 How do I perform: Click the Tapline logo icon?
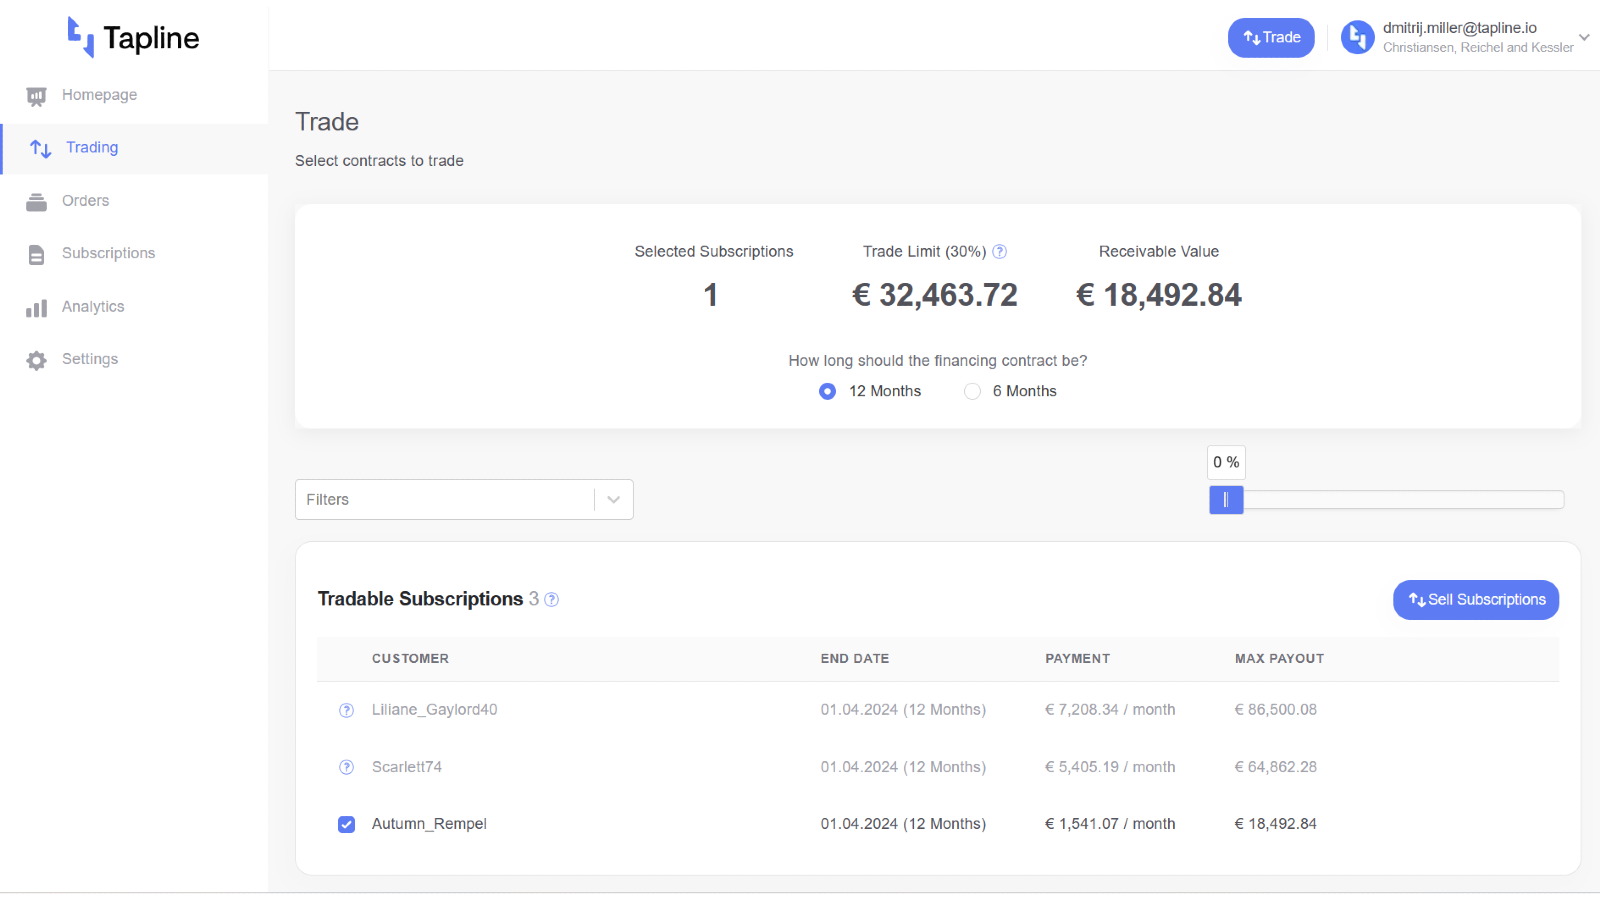click(80, 37)
